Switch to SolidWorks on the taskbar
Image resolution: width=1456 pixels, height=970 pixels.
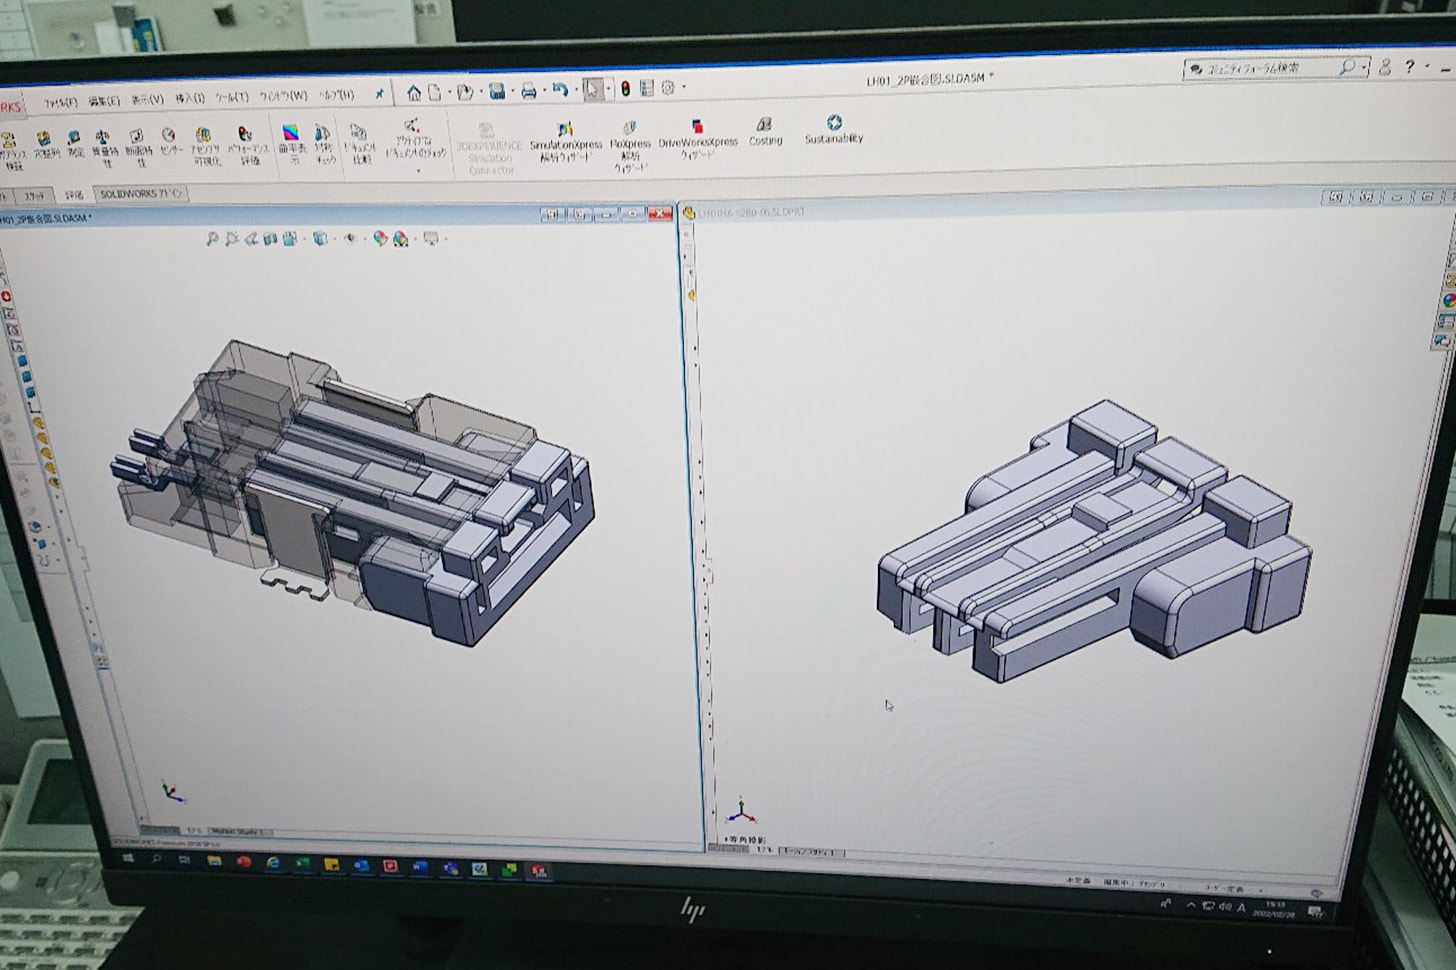539,871
